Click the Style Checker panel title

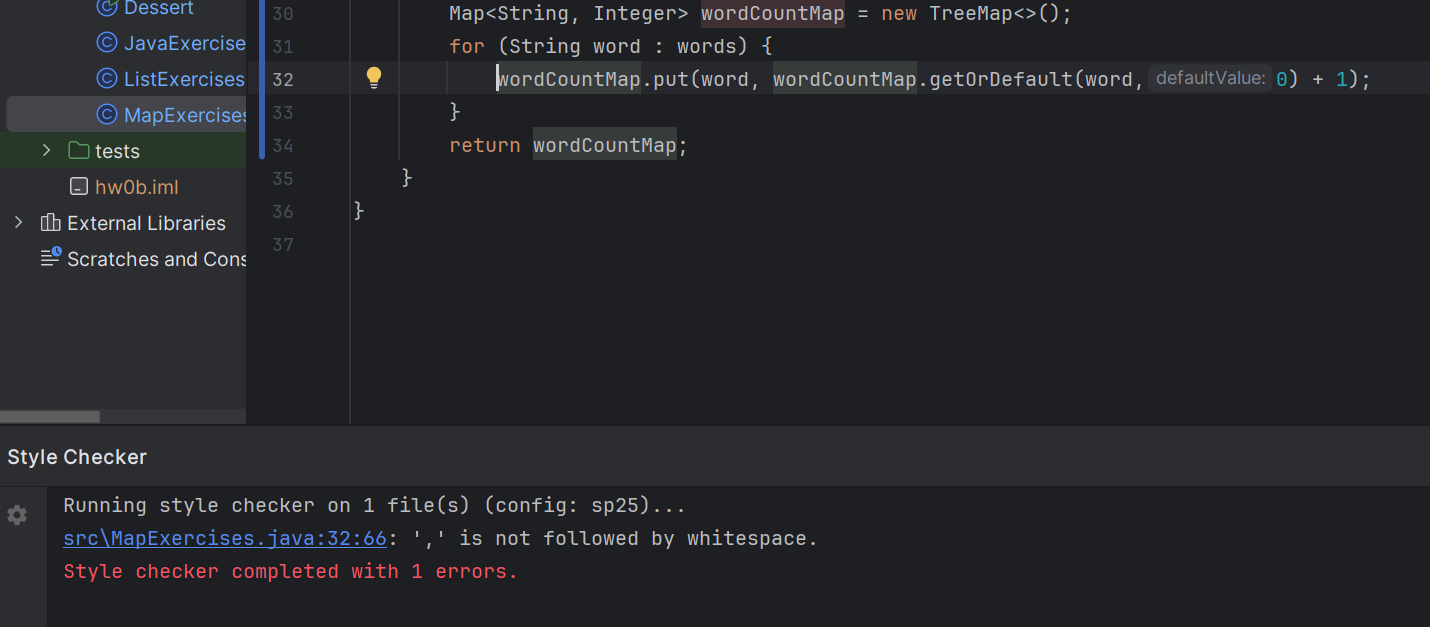77,455
